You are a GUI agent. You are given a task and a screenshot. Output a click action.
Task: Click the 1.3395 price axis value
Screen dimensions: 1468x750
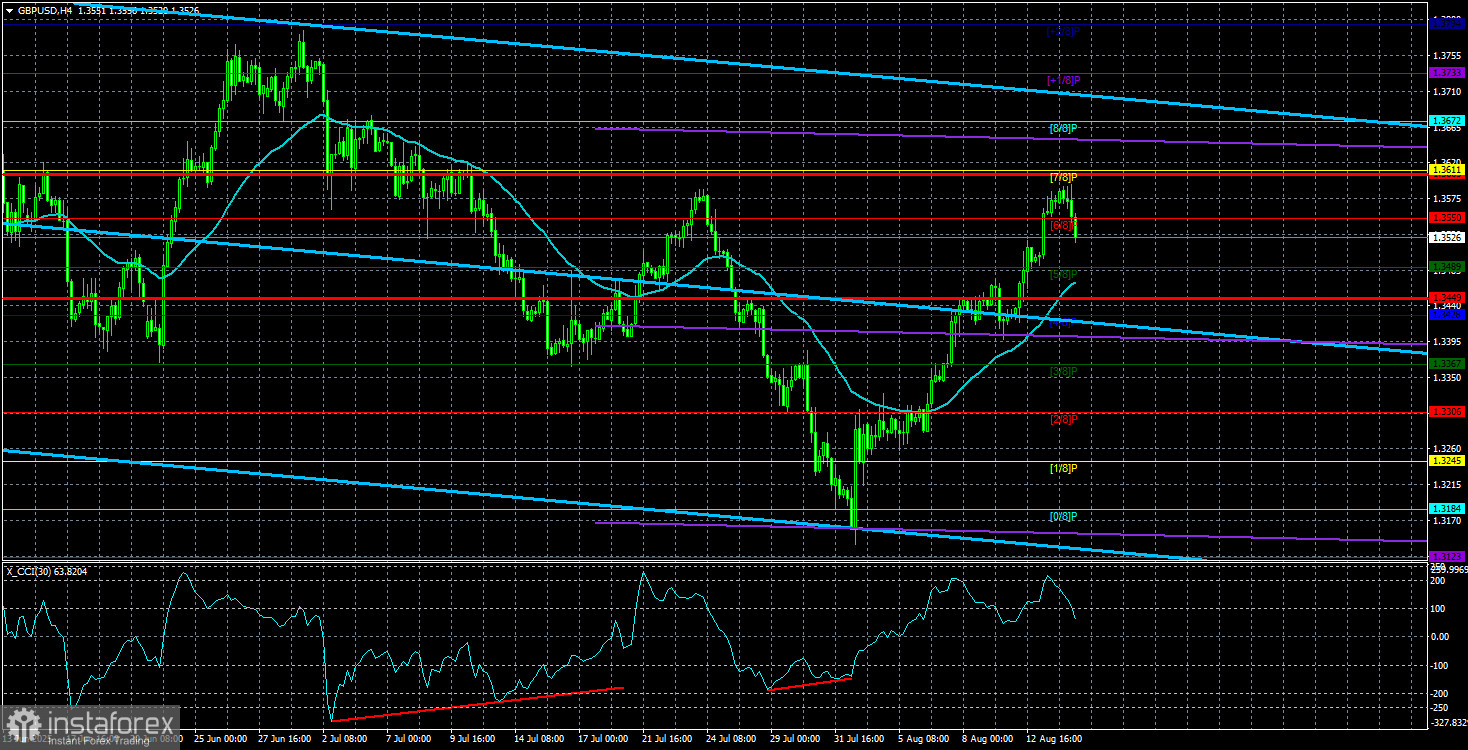pyautogui.click(x=1446, y=342)
